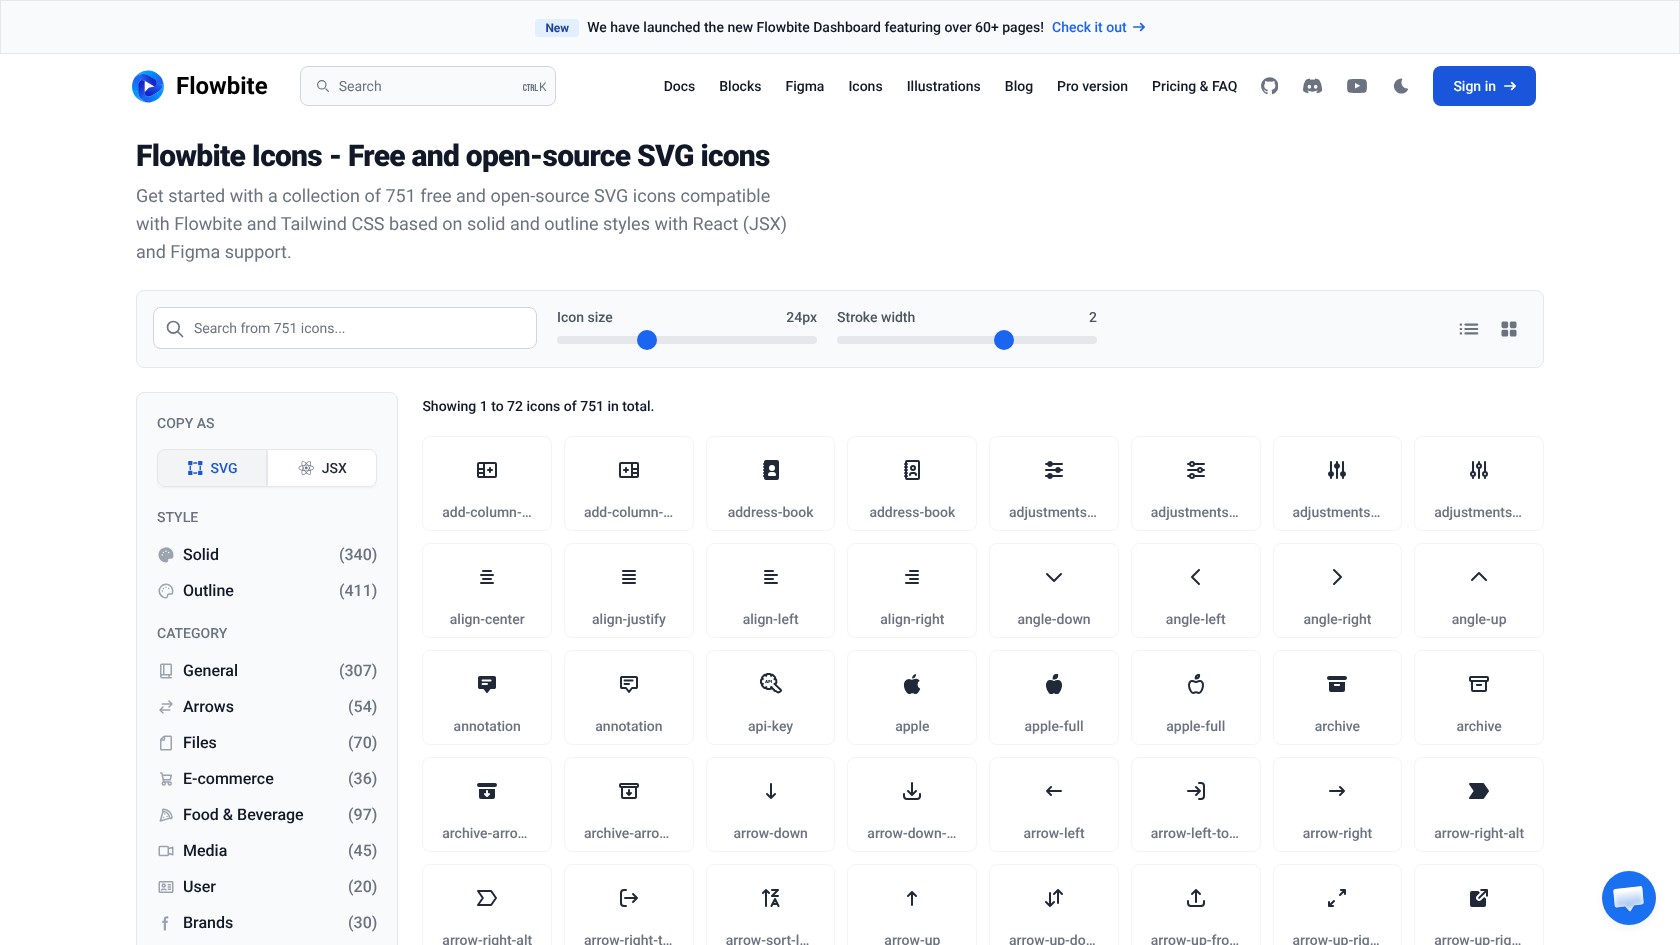Viewport: 1680px width, 945px height.
Task: Filter by User category
Action: tap(267, 886)
